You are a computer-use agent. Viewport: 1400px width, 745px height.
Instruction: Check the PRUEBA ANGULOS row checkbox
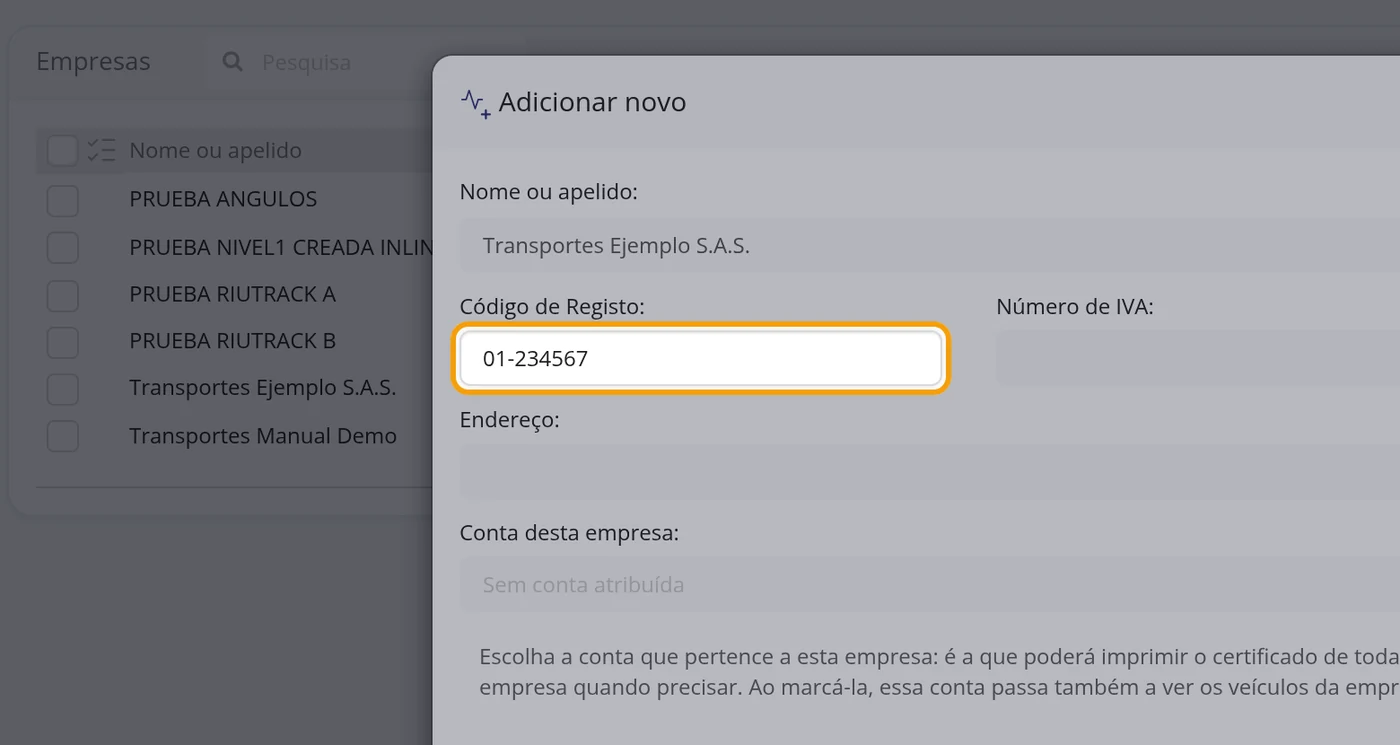click(x=63, y=199)
